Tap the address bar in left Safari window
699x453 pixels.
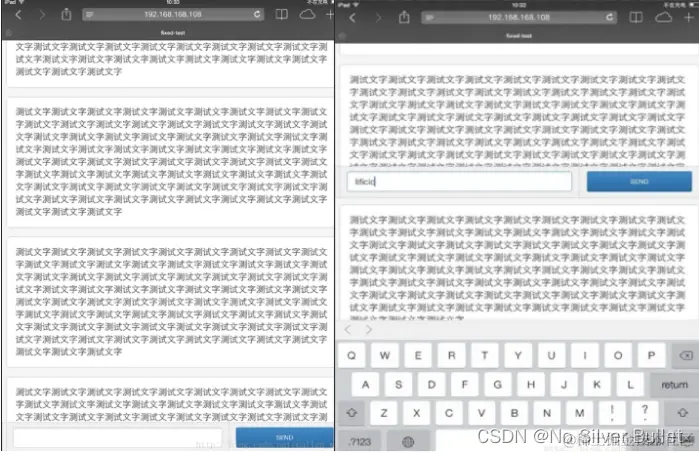(173, 15)
